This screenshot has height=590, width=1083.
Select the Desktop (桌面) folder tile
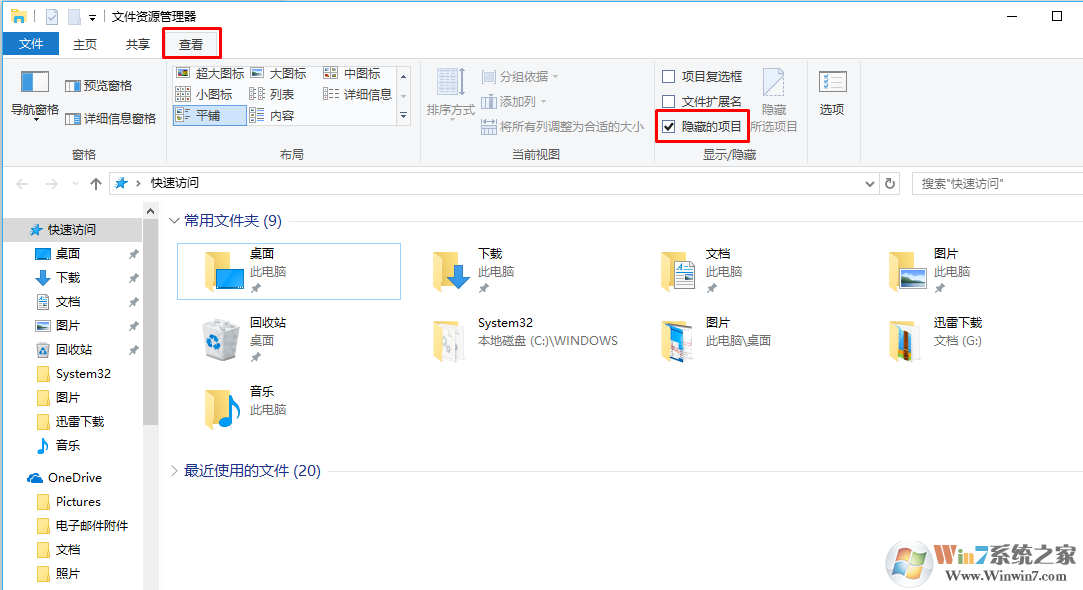pyautogui.click(x=289, y=272)
